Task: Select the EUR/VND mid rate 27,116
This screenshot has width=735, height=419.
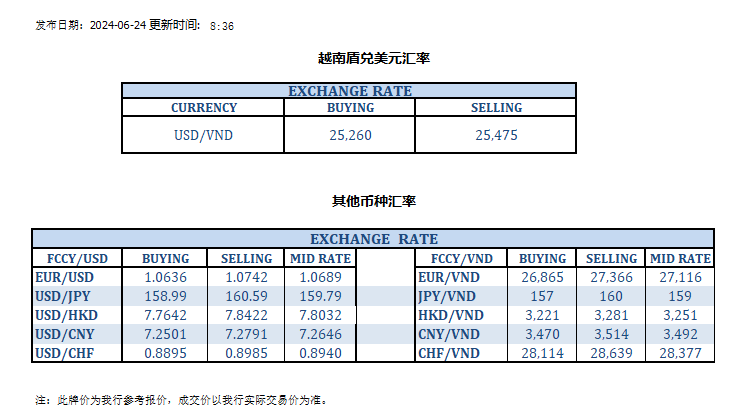Action: 680,277
